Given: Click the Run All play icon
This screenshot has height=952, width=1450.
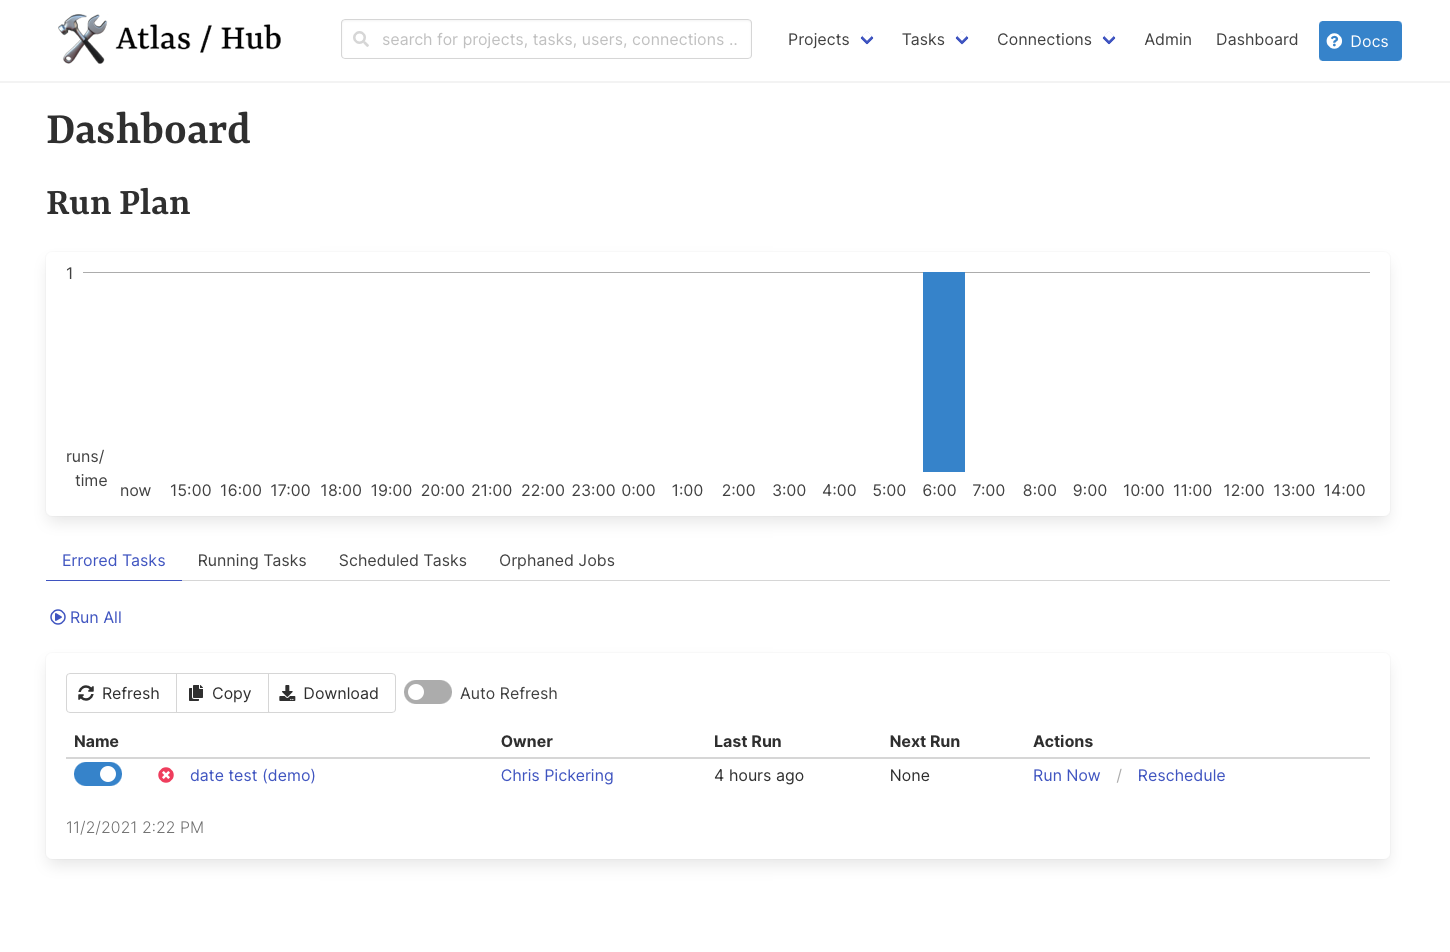Looking at the screenshot, I should (58, 617).
